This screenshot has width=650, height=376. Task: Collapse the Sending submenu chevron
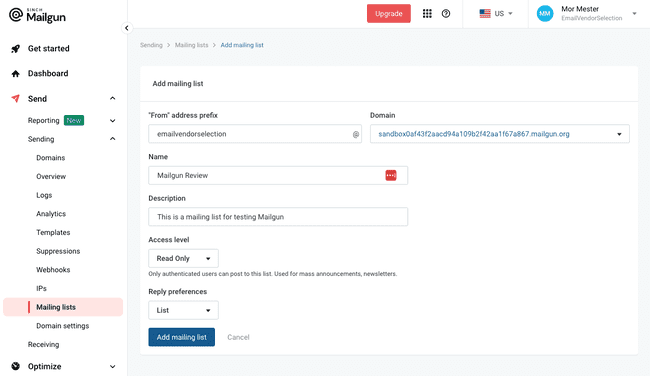pos(112,138)
